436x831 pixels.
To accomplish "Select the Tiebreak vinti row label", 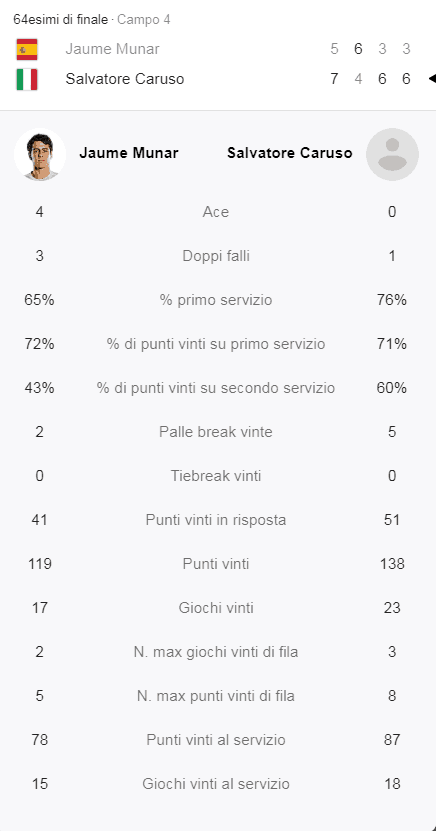I will (216, 476).
